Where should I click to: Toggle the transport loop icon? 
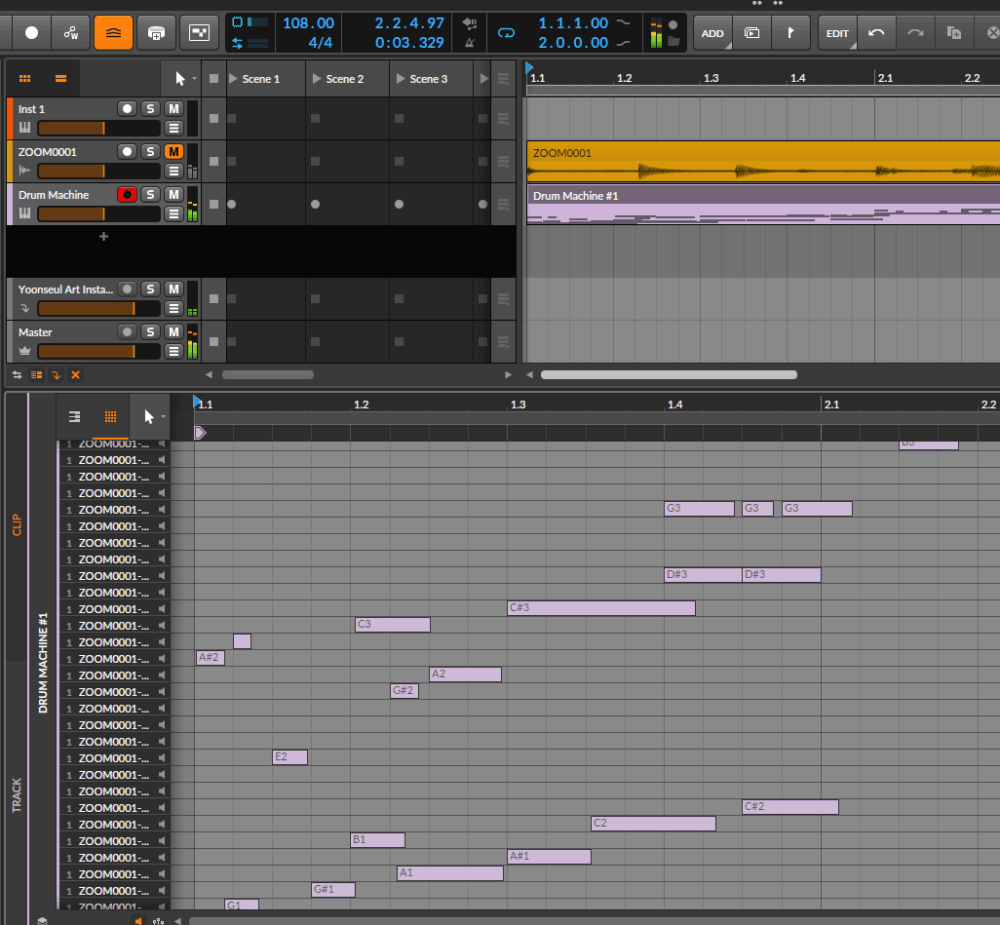pyautogui.click(x=506, y=33)
